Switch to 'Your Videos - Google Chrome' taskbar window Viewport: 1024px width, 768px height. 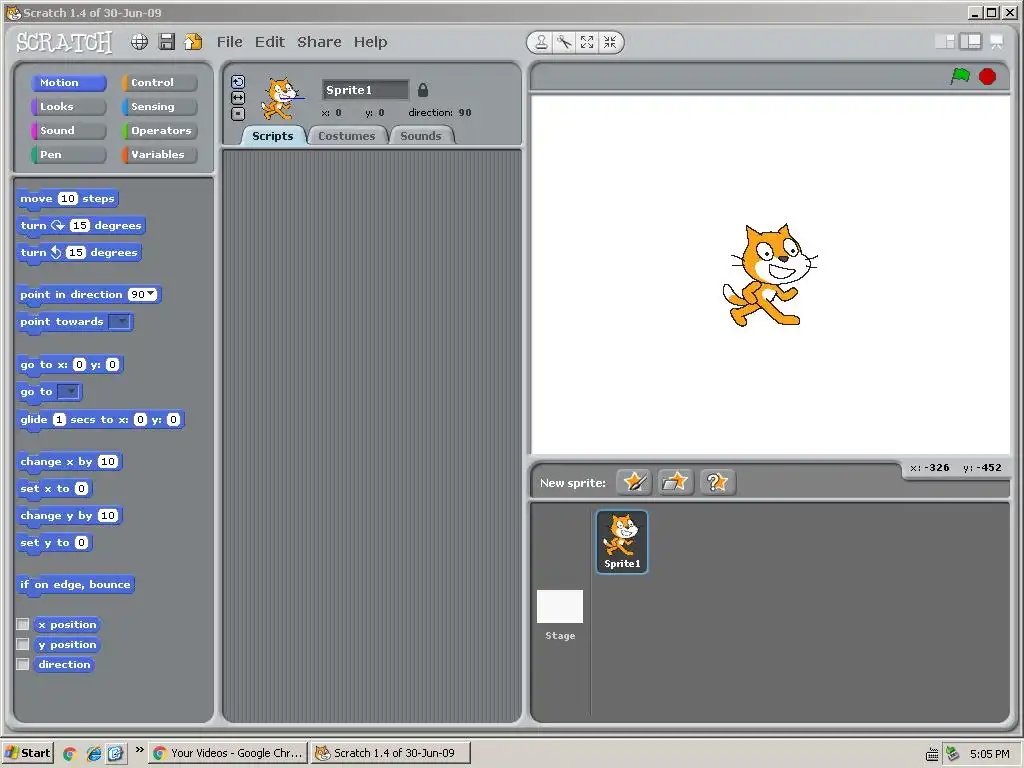tap(228, 753)
